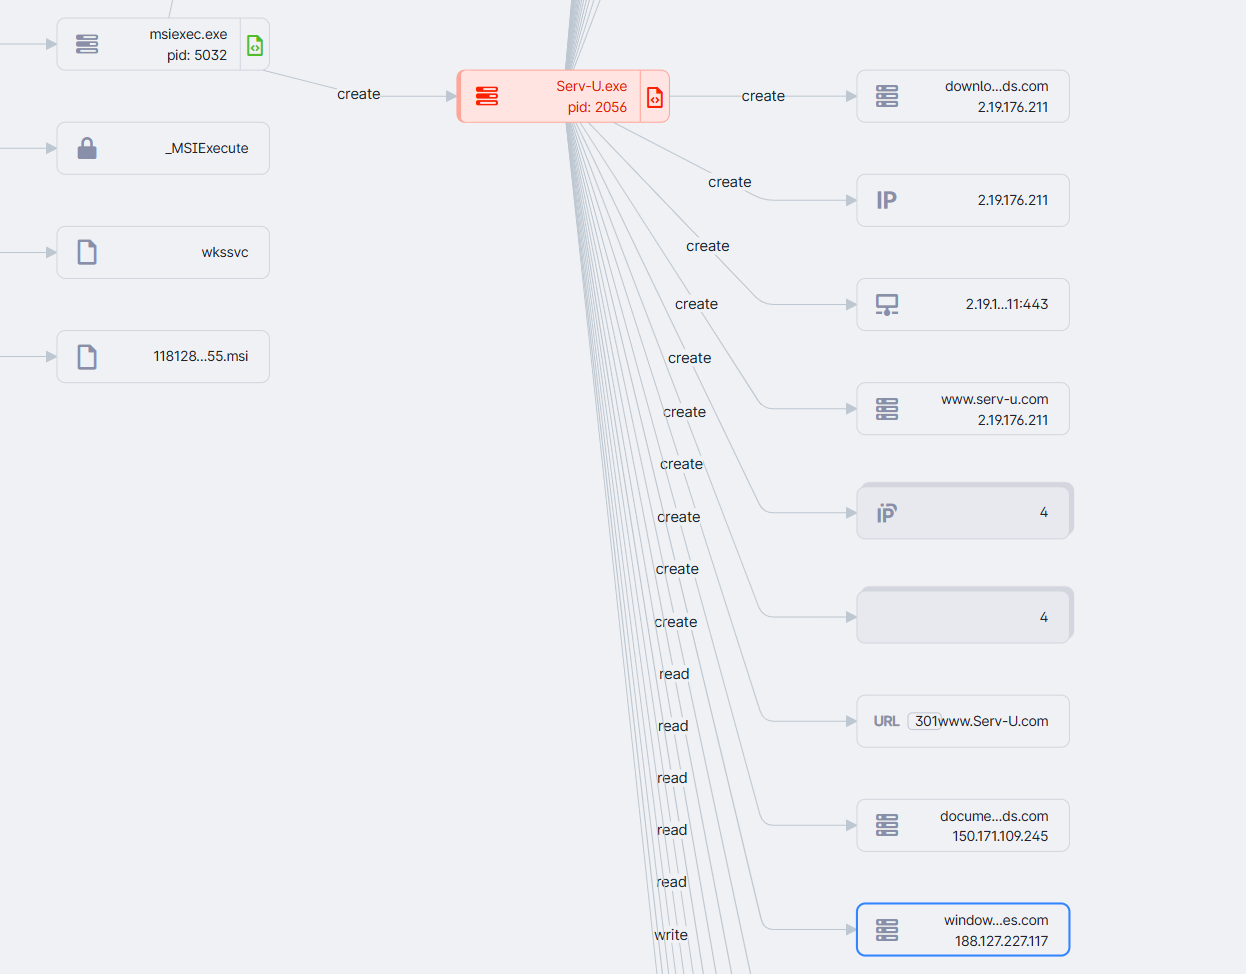This screenshot has height=974, width=1246.
Task: Click the 301 status badge in URL node
Action: point(925,721)
